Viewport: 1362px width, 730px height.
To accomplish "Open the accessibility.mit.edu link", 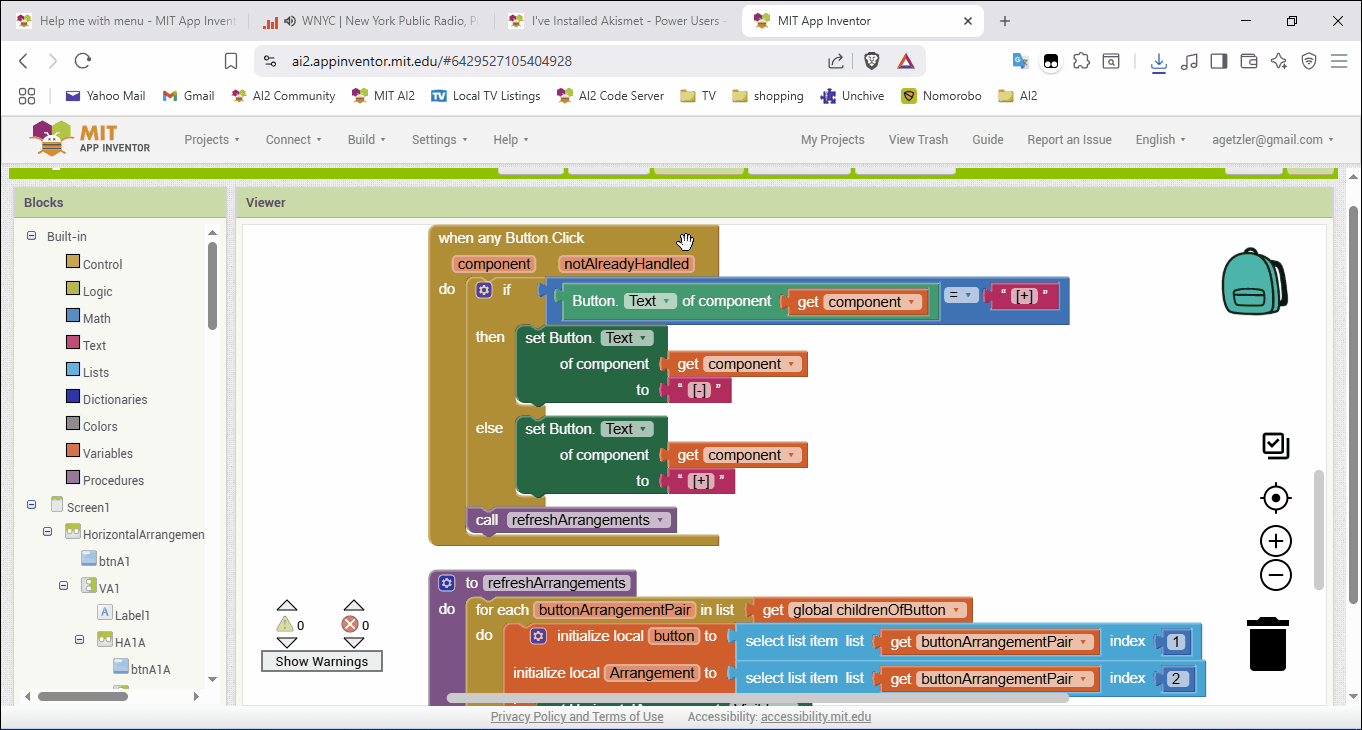I will [816, 716].
